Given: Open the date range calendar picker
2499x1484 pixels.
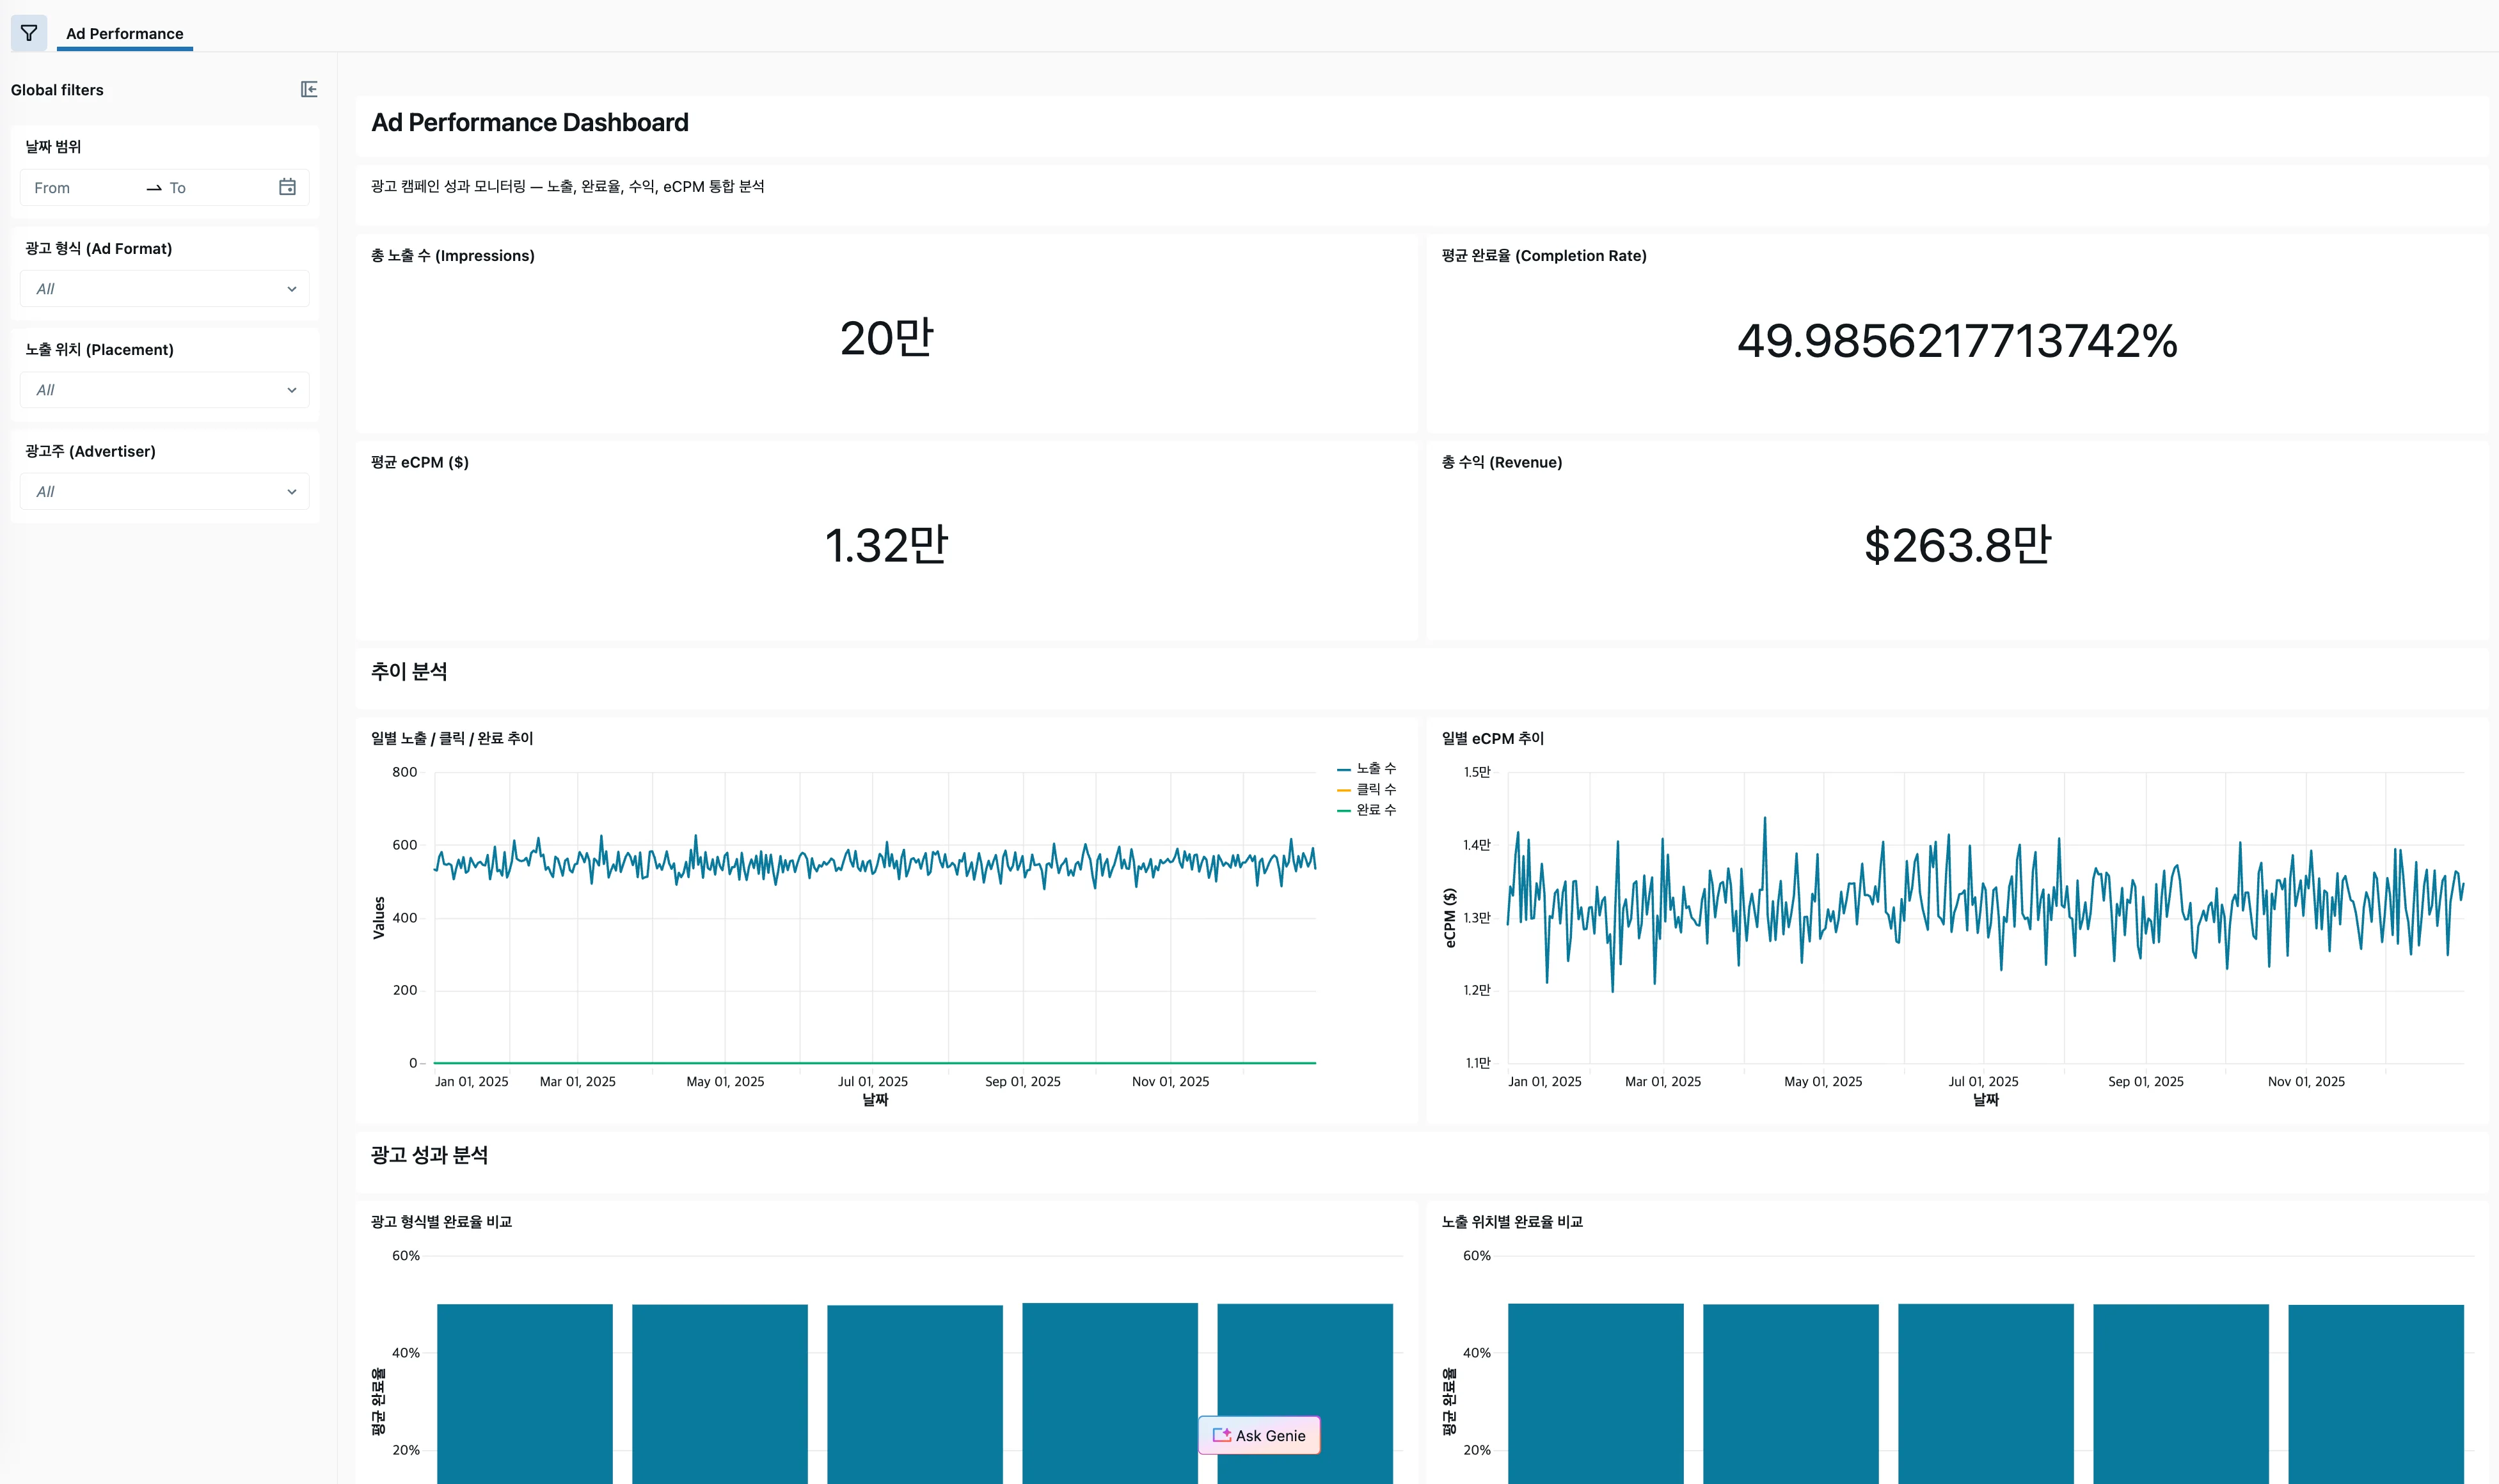Looking at the screenshot, I should [287, 187].
